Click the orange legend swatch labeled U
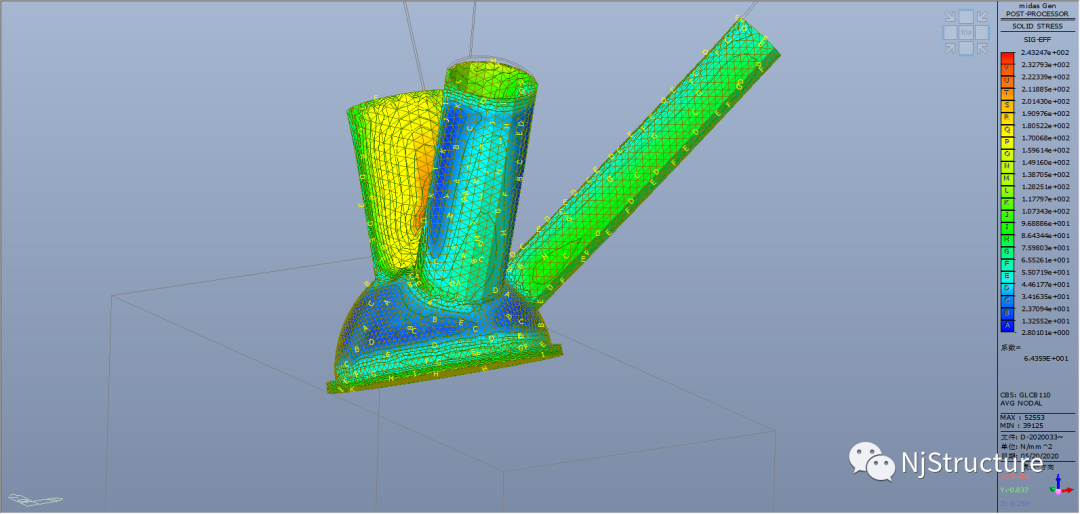The image size is (1080, 514). click(1007, 81)
